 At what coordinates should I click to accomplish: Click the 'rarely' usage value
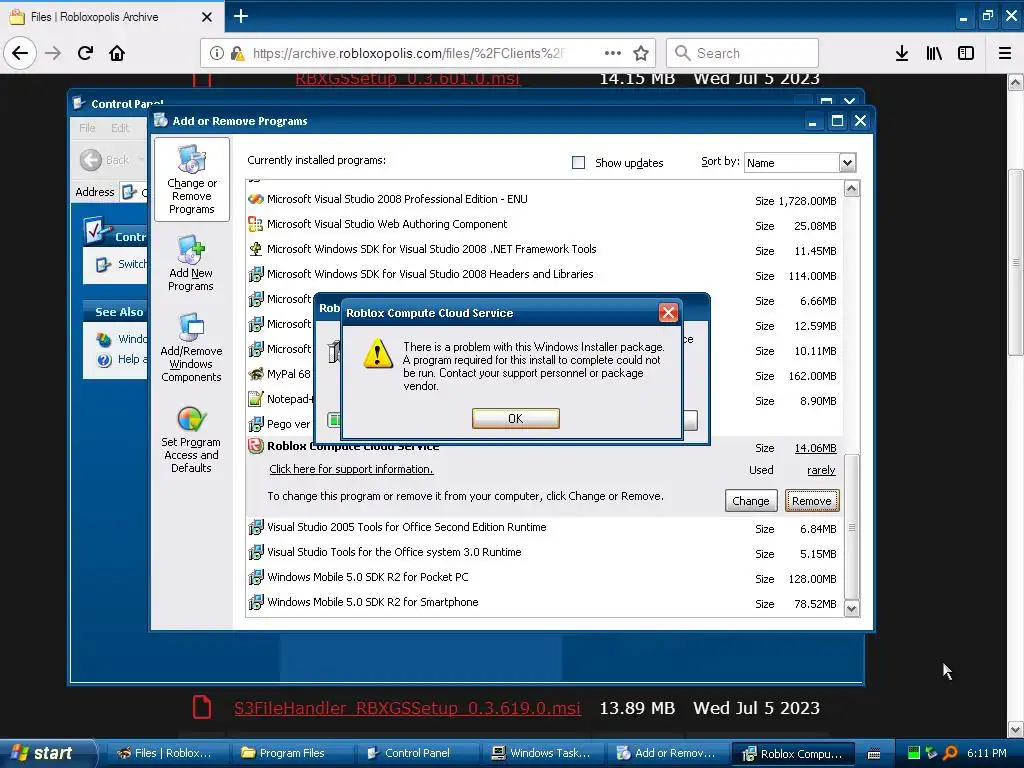[x=821, y=470]
